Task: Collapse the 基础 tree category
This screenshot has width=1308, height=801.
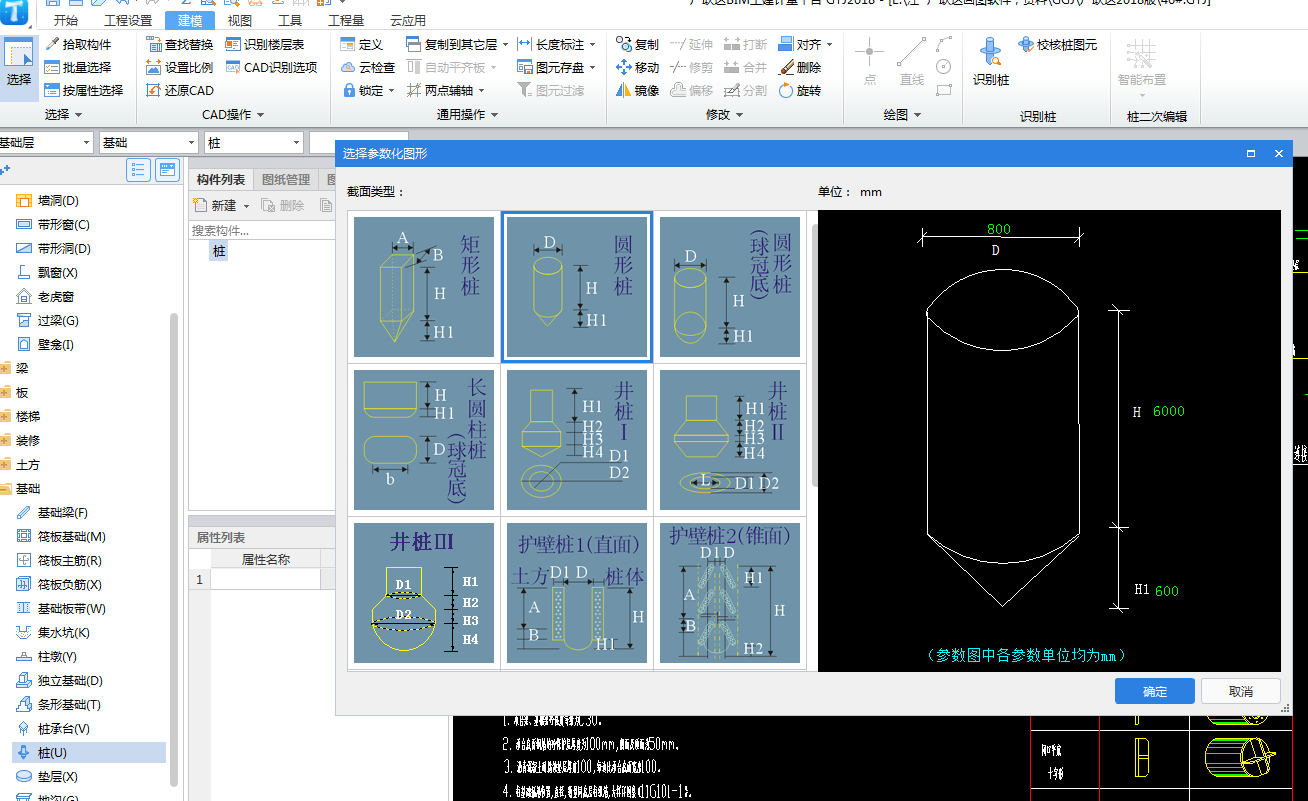Action: point(5,488)
